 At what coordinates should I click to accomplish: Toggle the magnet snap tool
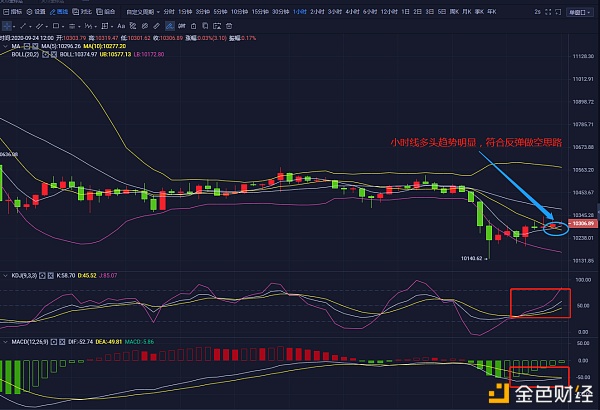pos(182,26)
